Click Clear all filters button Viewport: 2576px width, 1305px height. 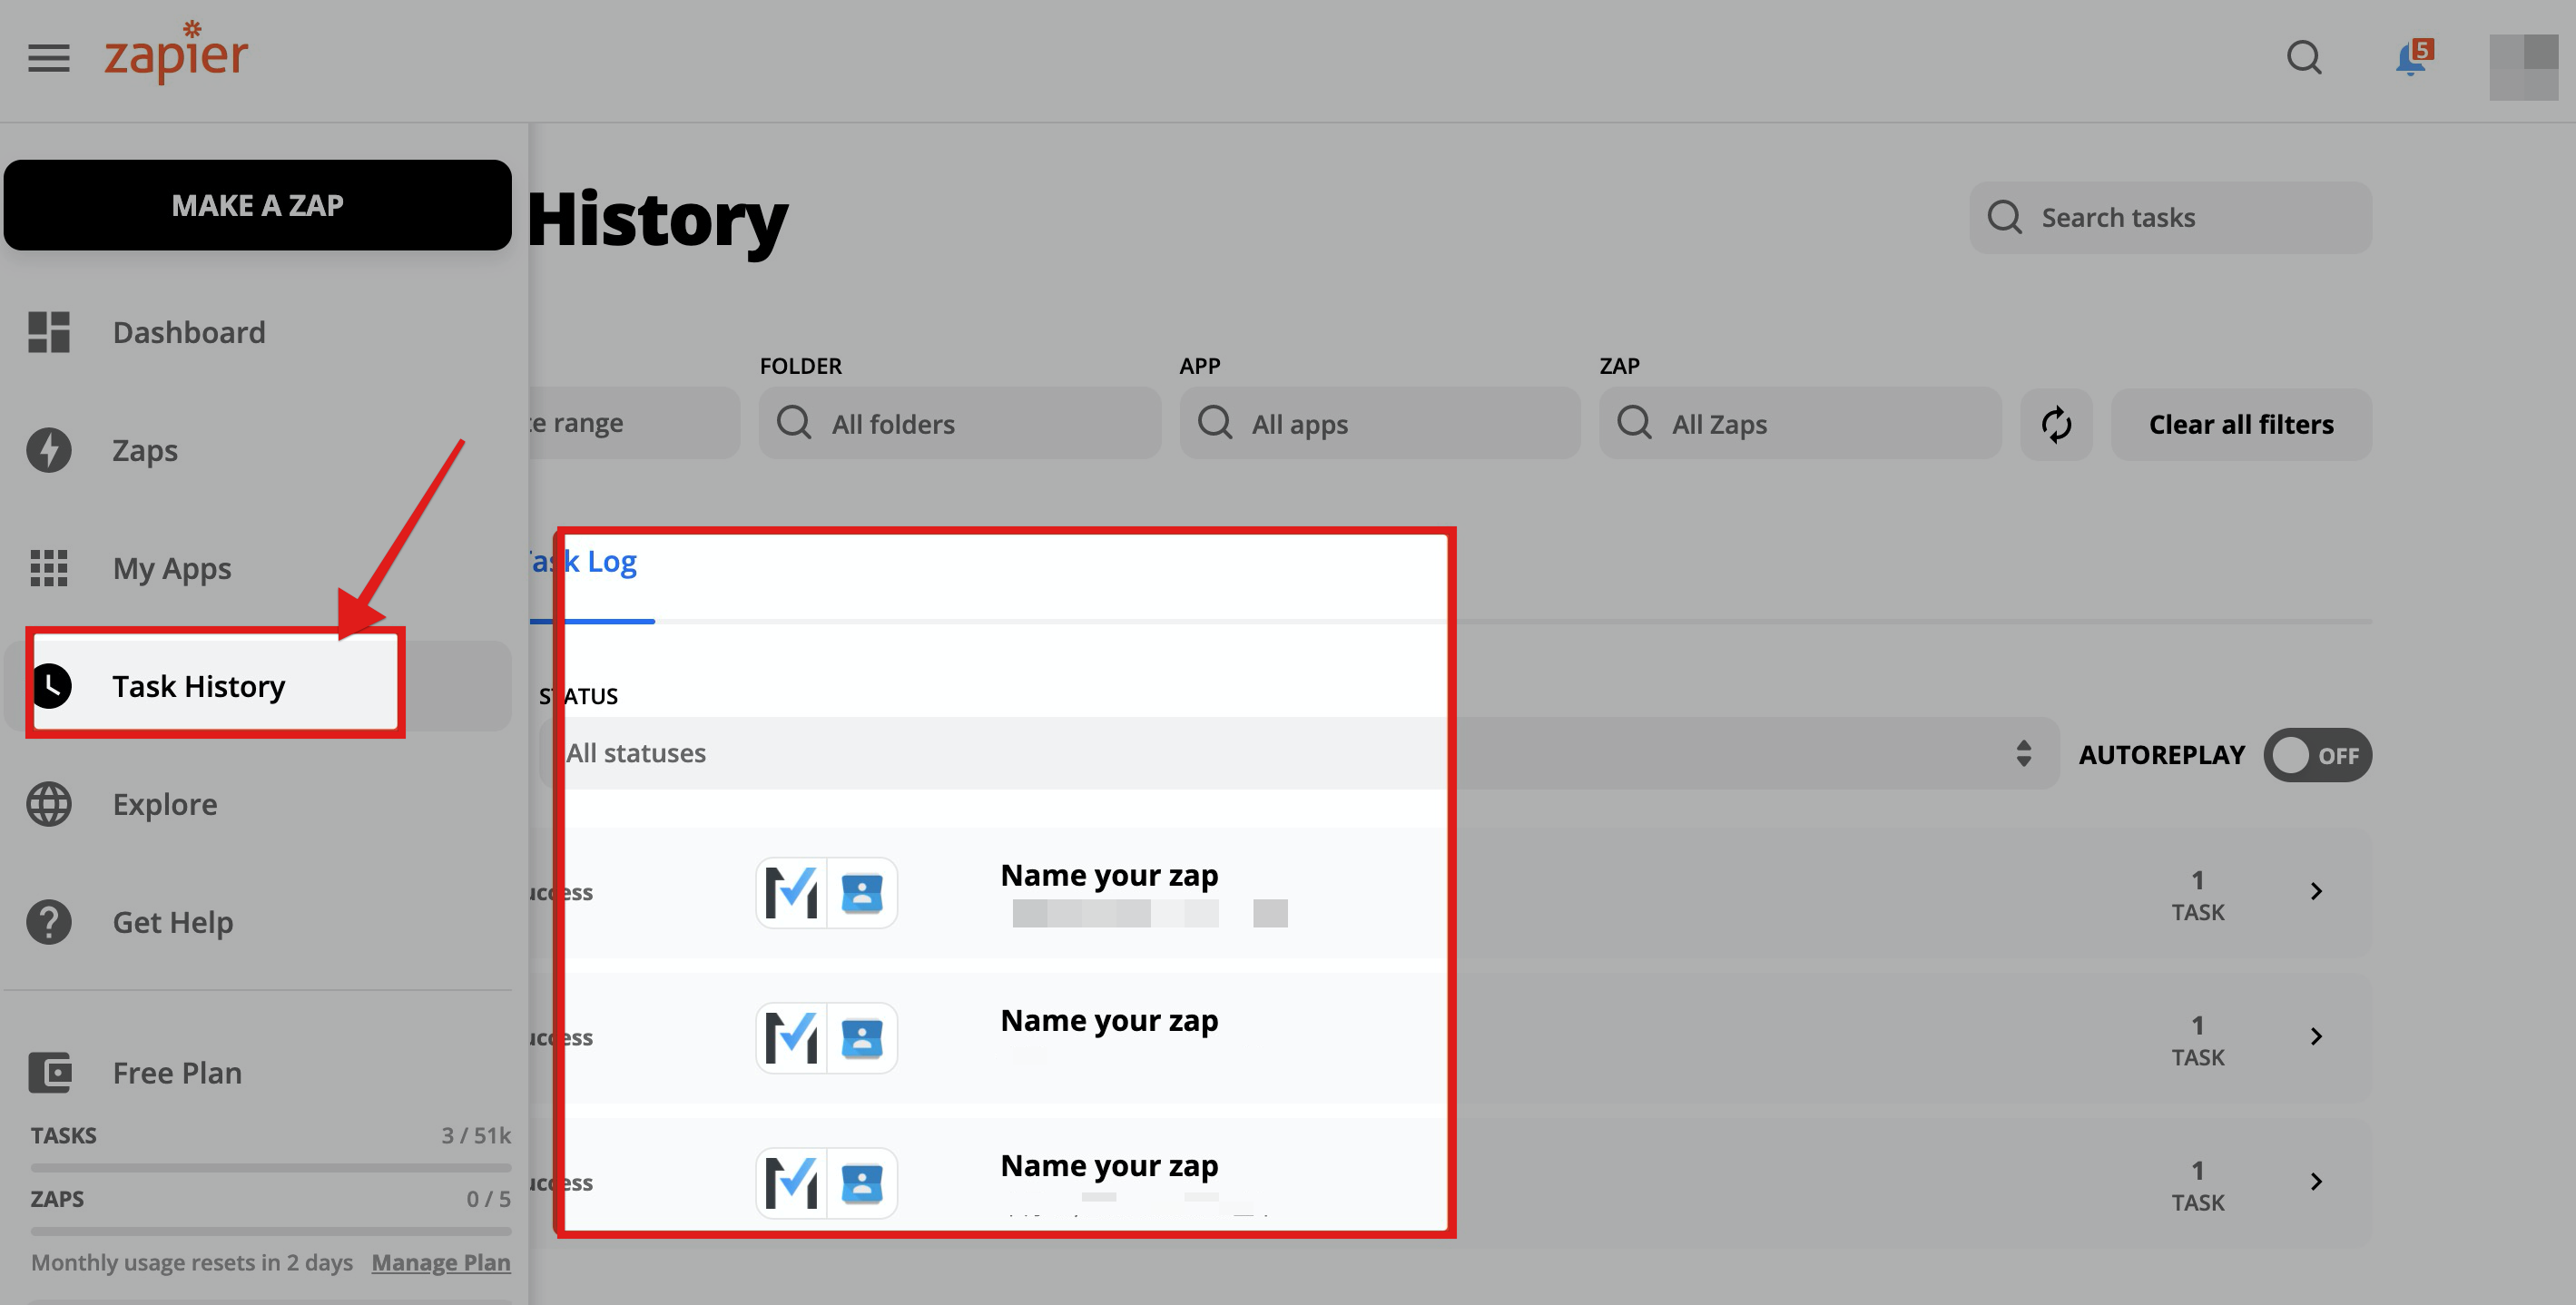pos(2240,425)
